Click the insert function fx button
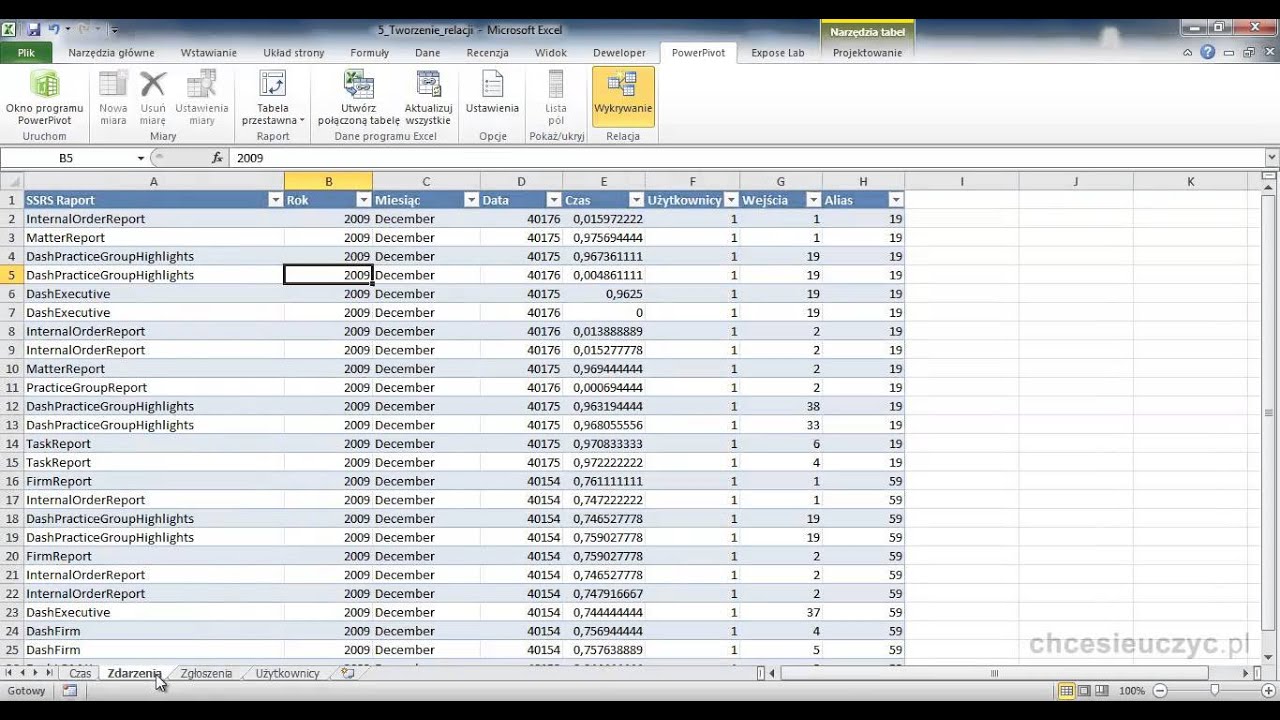Image resolution: width=1280 pixels, height=720 pixels. pyautogui.click(x=217, y=158)
